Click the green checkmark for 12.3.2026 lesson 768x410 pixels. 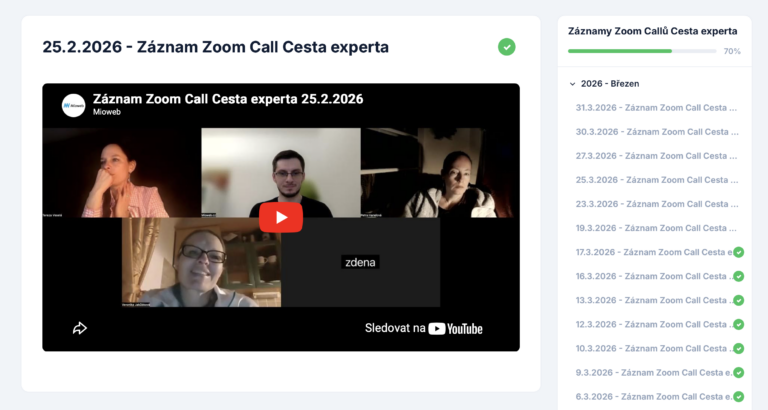coord(739,324)
